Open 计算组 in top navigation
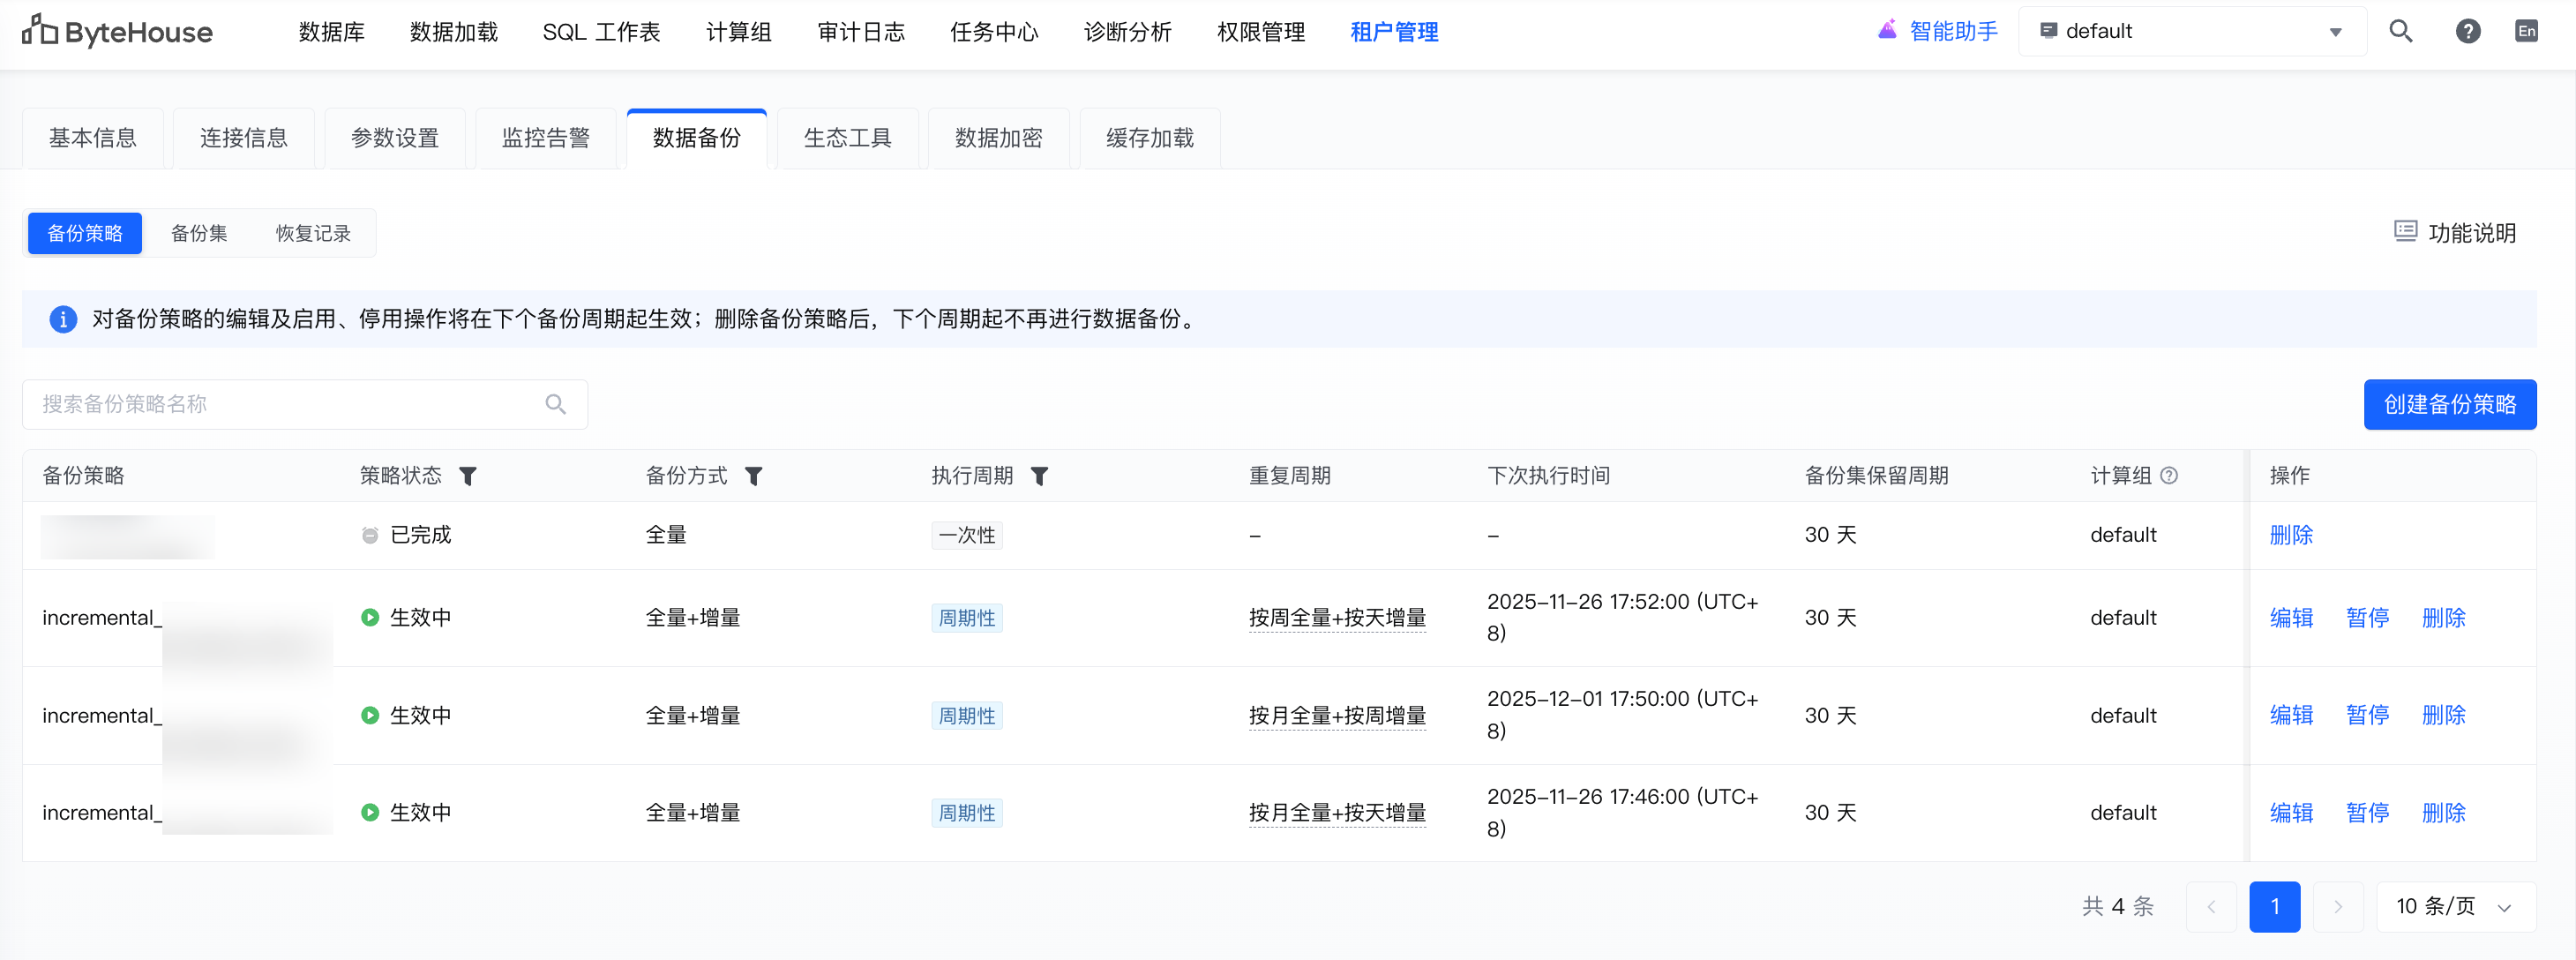Viewport: 2576px width, 960px height. (738, 32)
